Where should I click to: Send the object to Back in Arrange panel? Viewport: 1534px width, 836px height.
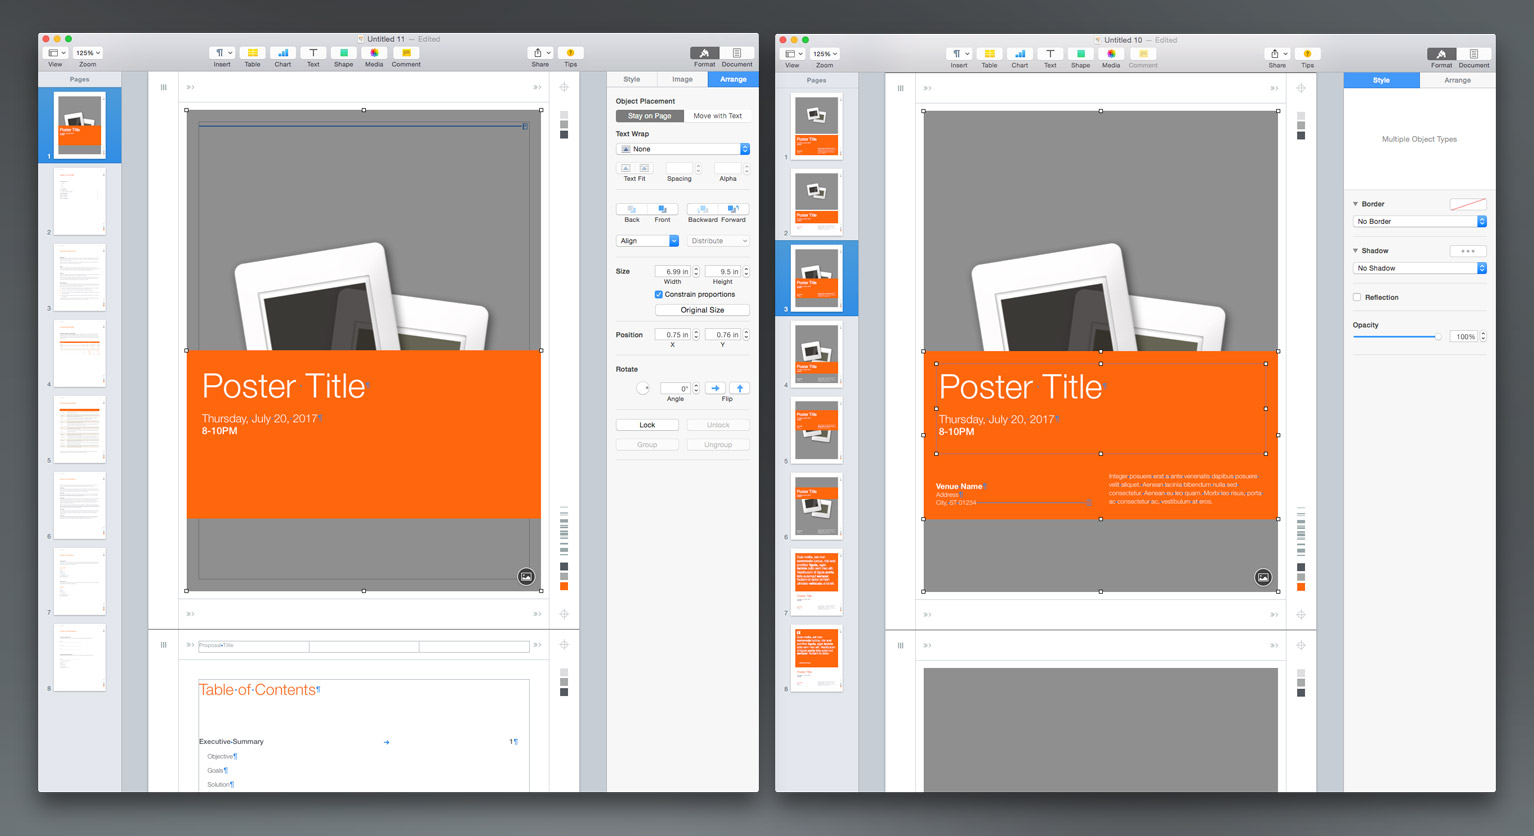632,209
